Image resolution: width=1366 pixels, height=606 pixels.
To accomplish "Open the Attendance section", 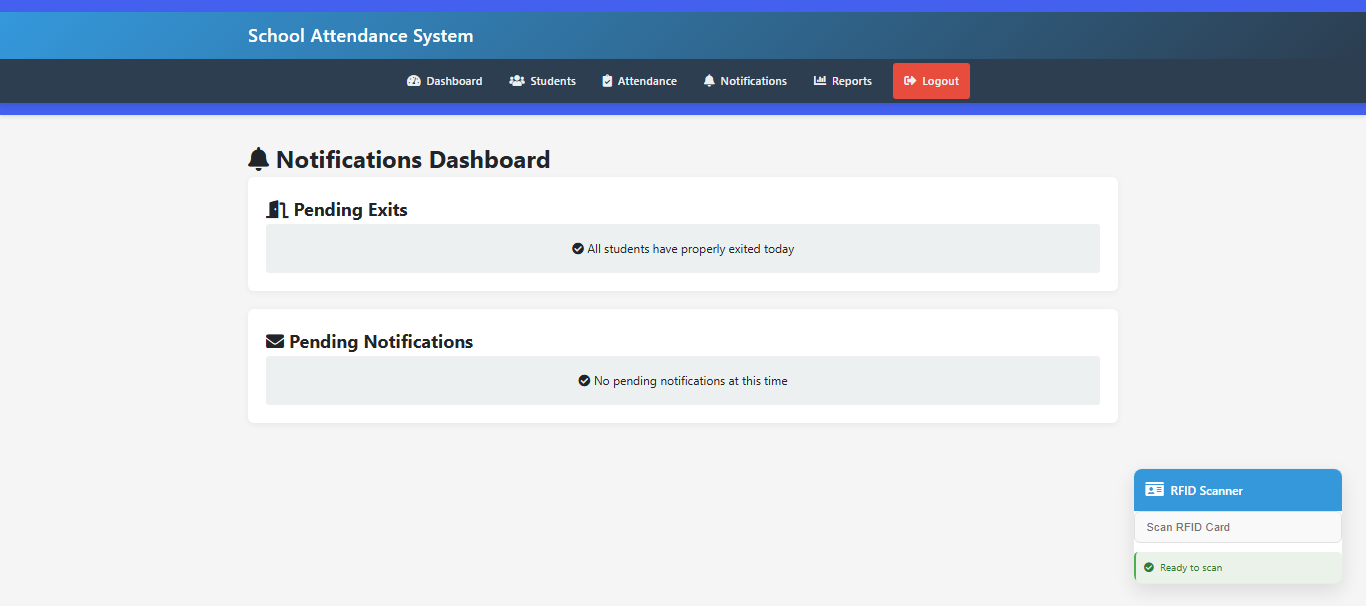I will coord(640,81).
